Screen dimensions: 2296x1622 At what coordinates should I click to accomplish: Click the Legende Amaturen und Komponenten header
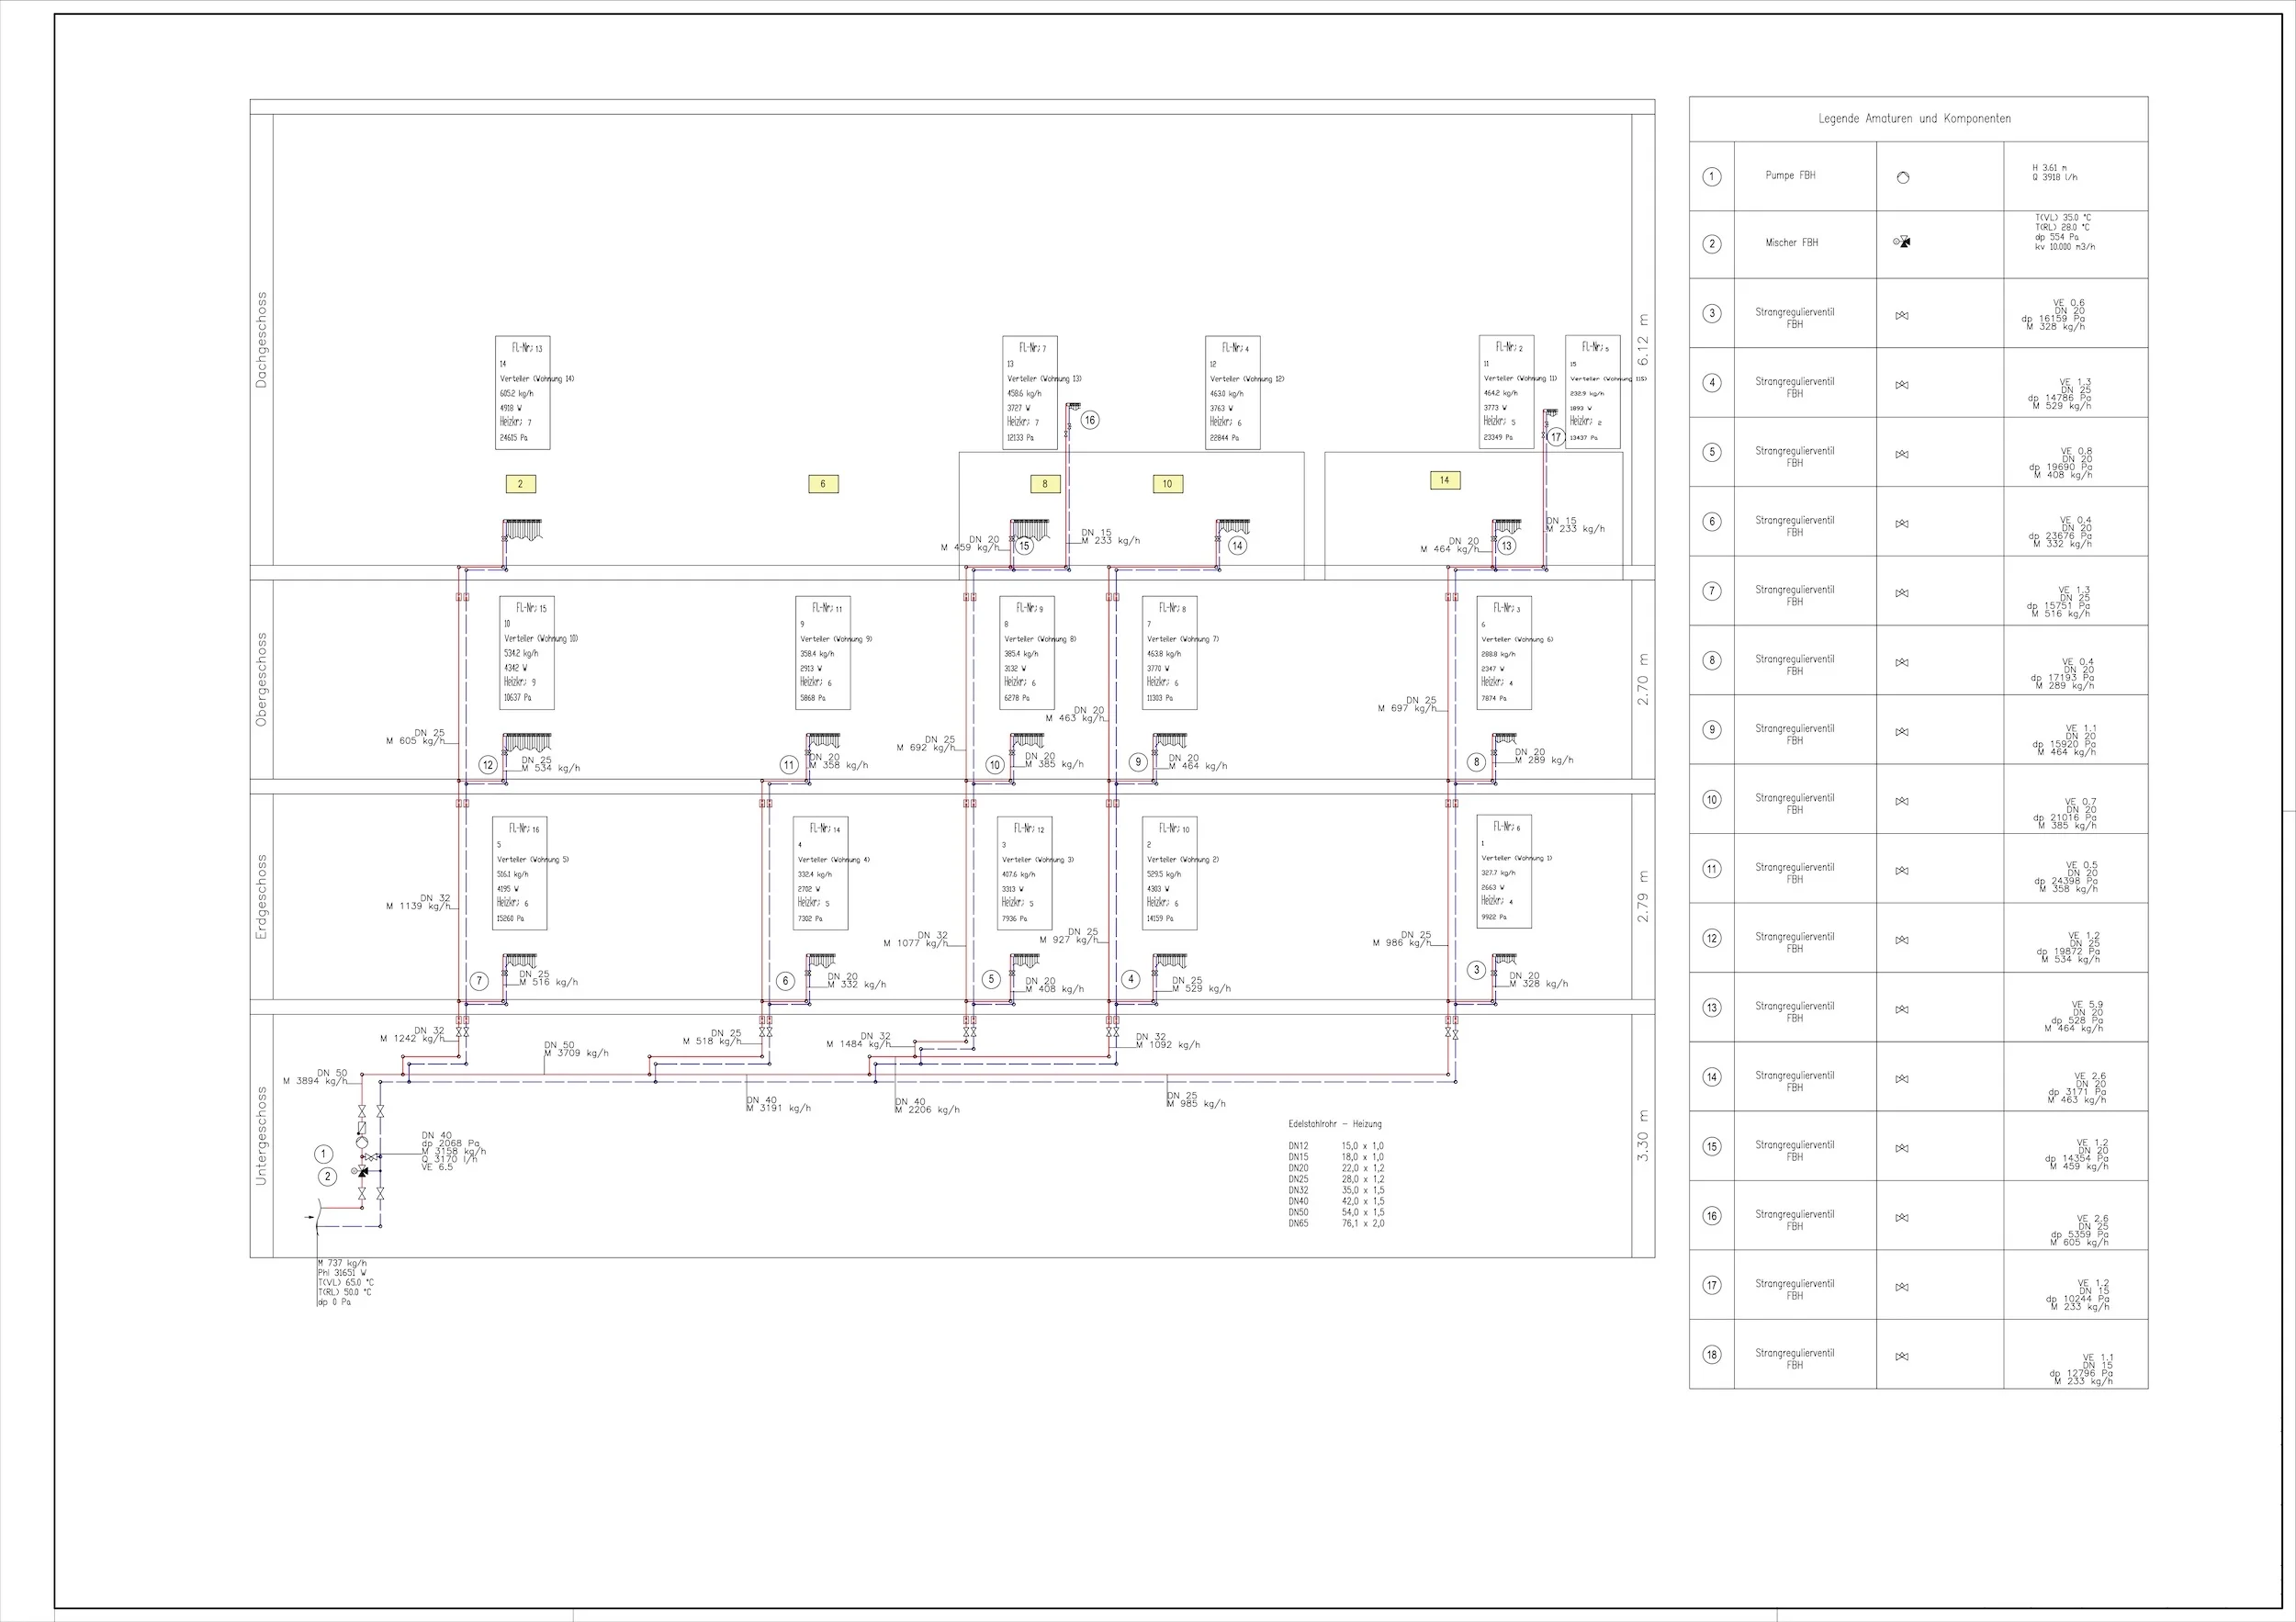point(1914,118)
